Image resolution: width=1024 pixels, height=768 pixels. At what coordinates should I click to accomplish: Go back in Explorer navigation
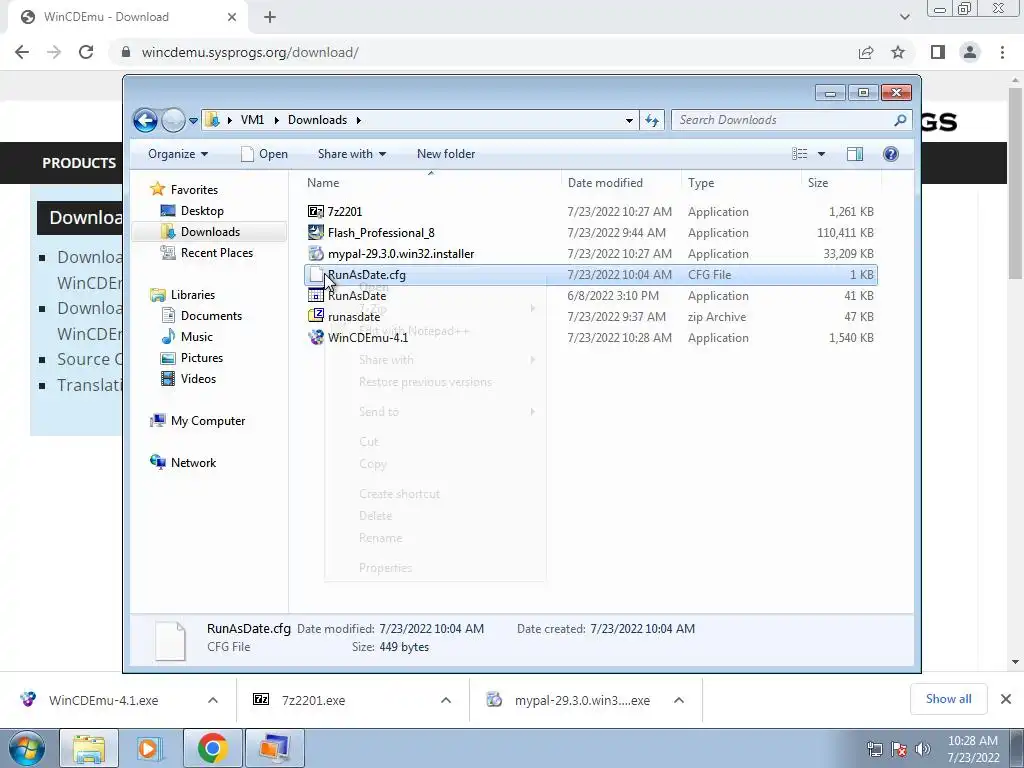coord(145,120)
